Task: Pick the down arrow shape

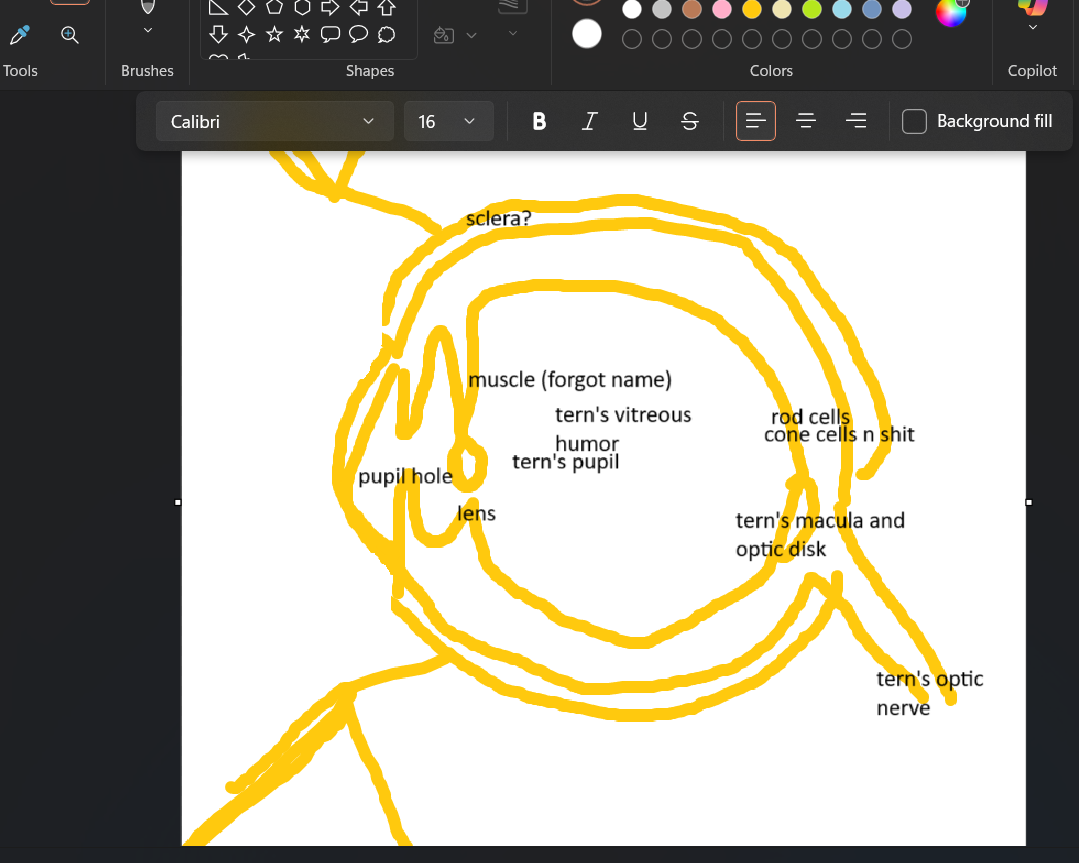Action: click(218, 34)
